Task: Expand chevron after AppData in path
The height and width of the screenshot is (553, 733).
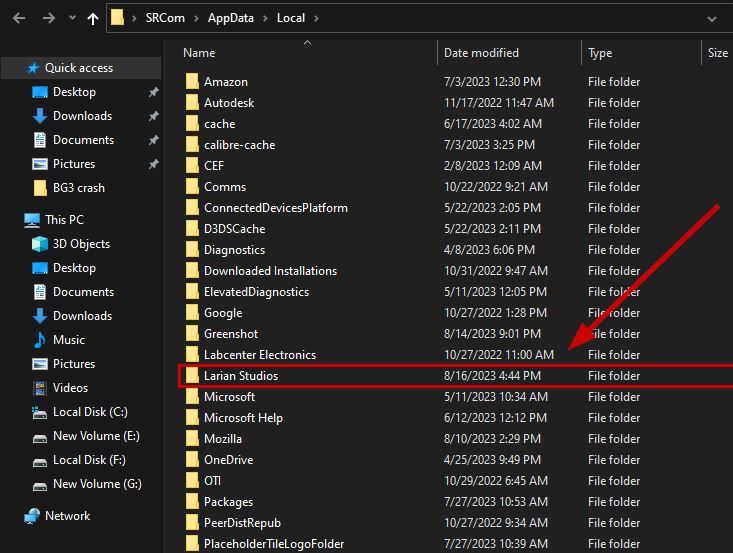Action: [266, 18]
